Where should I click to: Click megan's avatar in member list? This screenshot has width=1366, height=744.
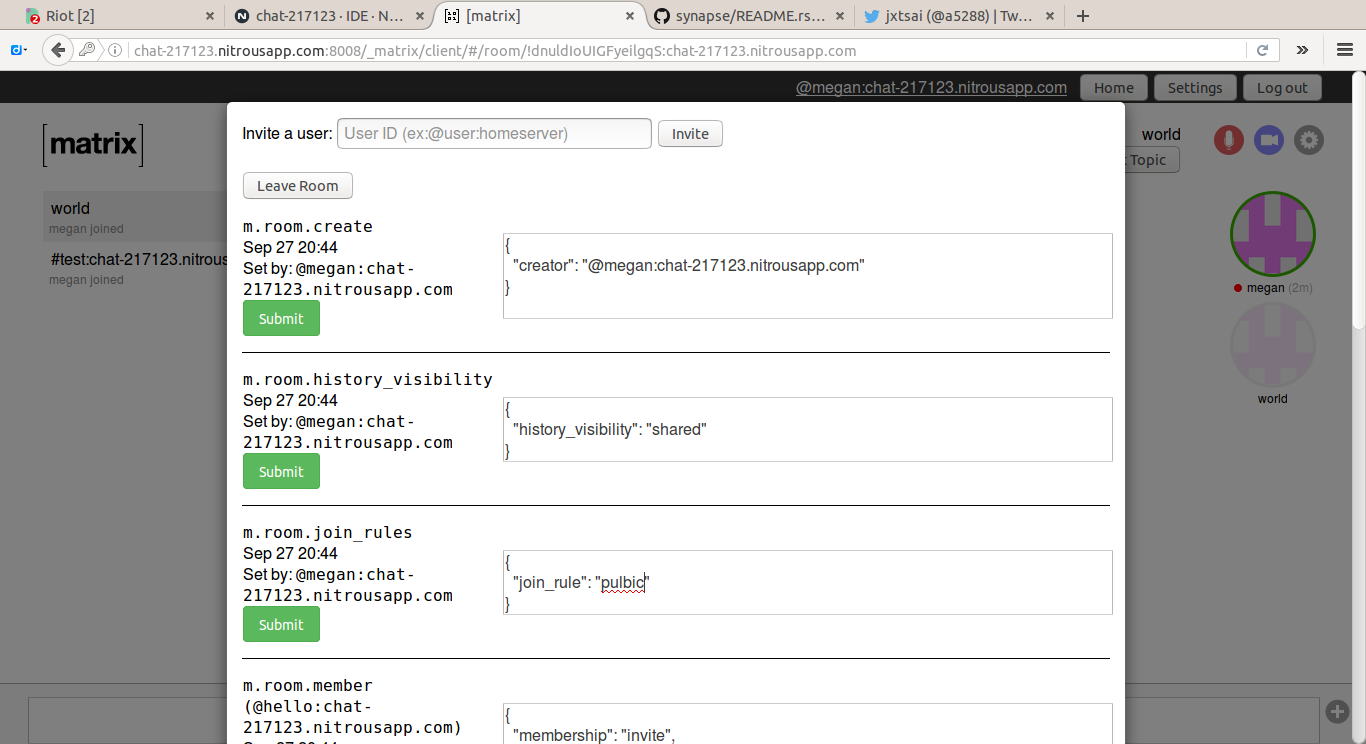1272,234
